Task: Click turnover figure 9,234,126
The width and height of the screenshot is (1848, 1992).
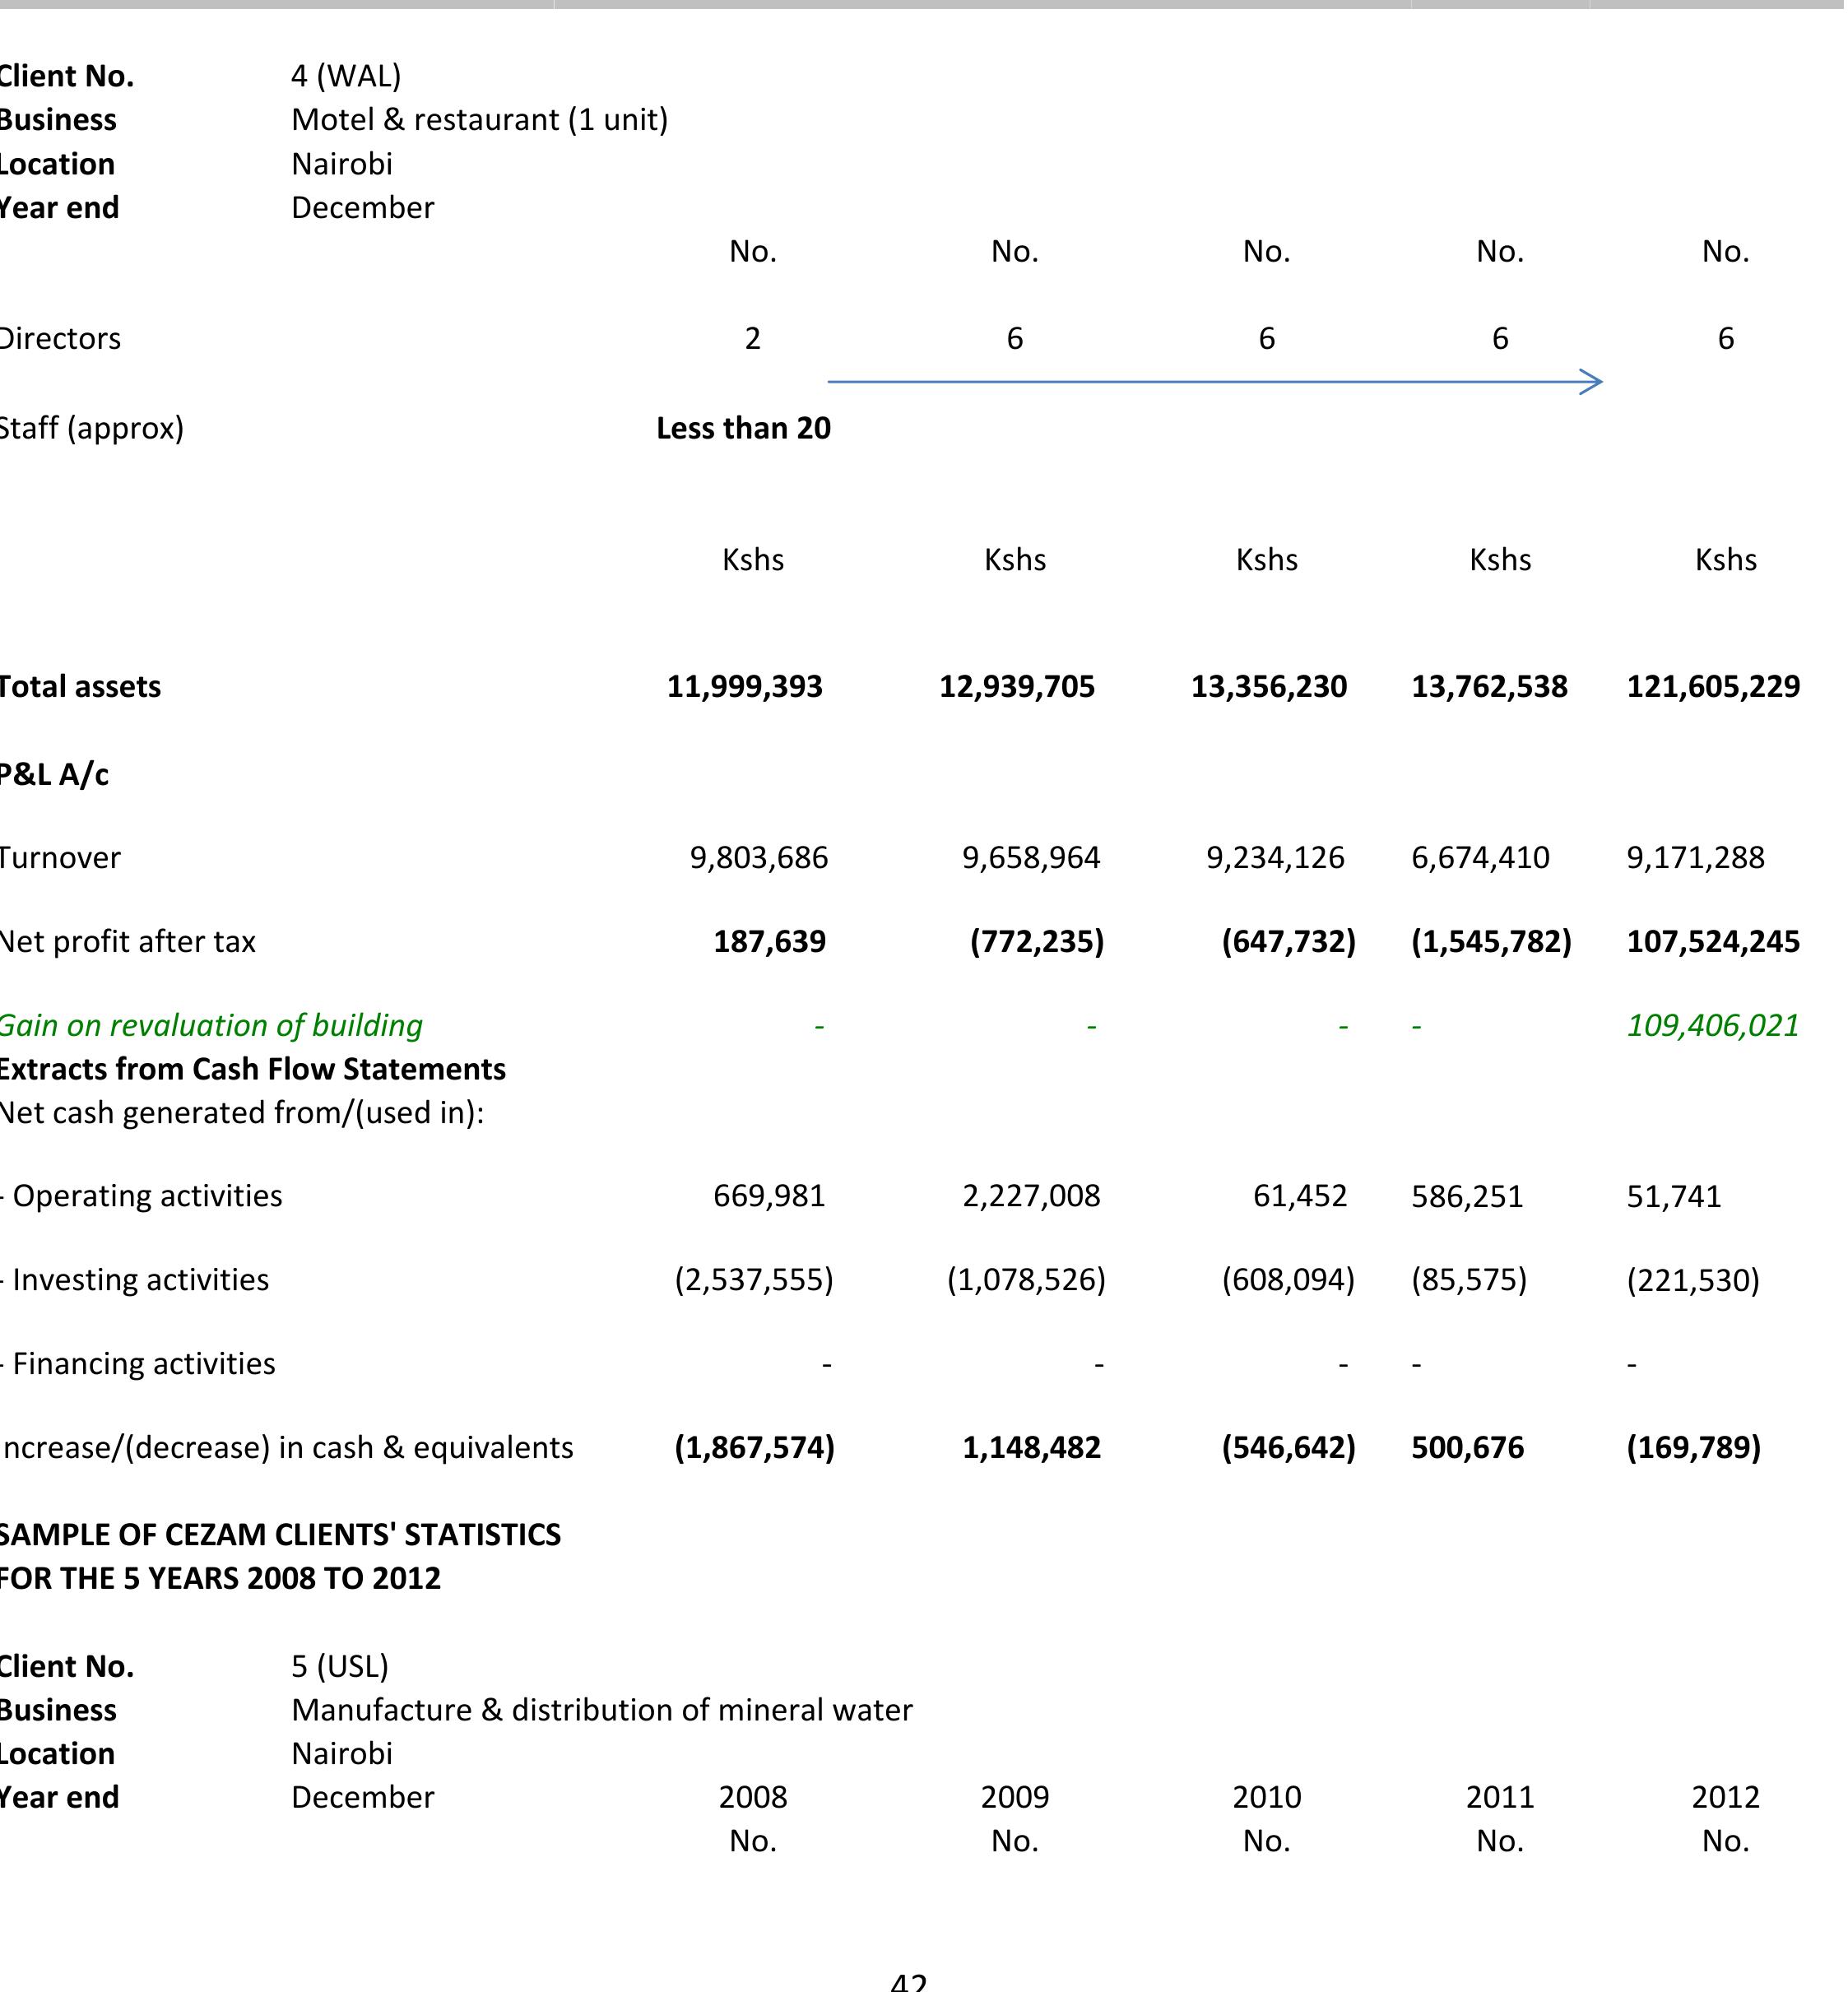Action: click(x=1276, y=858)
